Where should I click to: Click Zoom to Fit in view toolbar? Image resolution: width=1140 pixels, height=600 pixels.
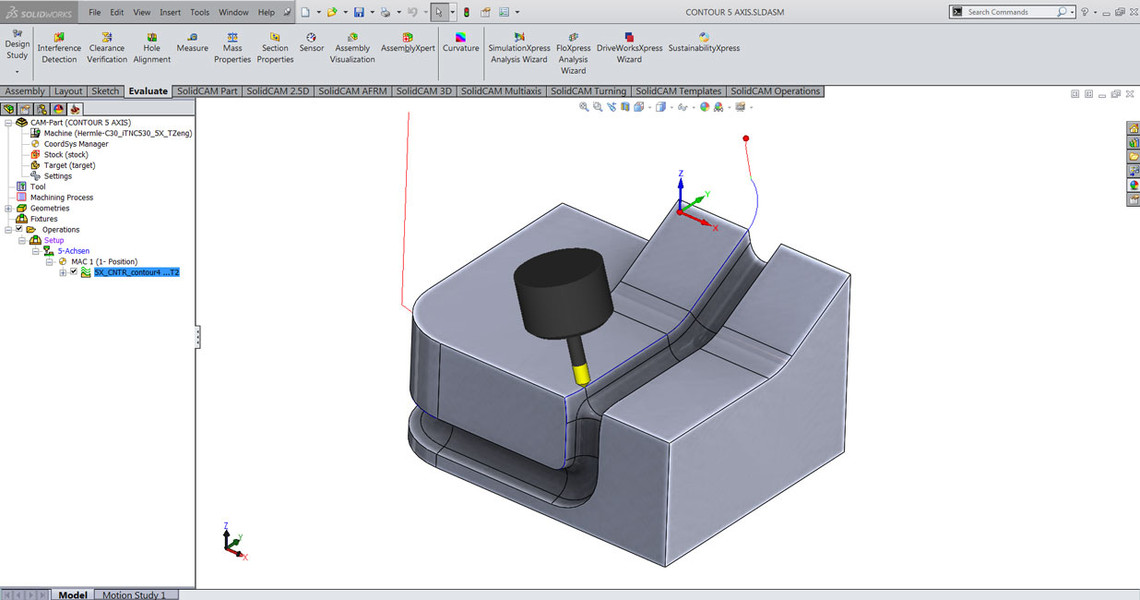tap(583, 107)
